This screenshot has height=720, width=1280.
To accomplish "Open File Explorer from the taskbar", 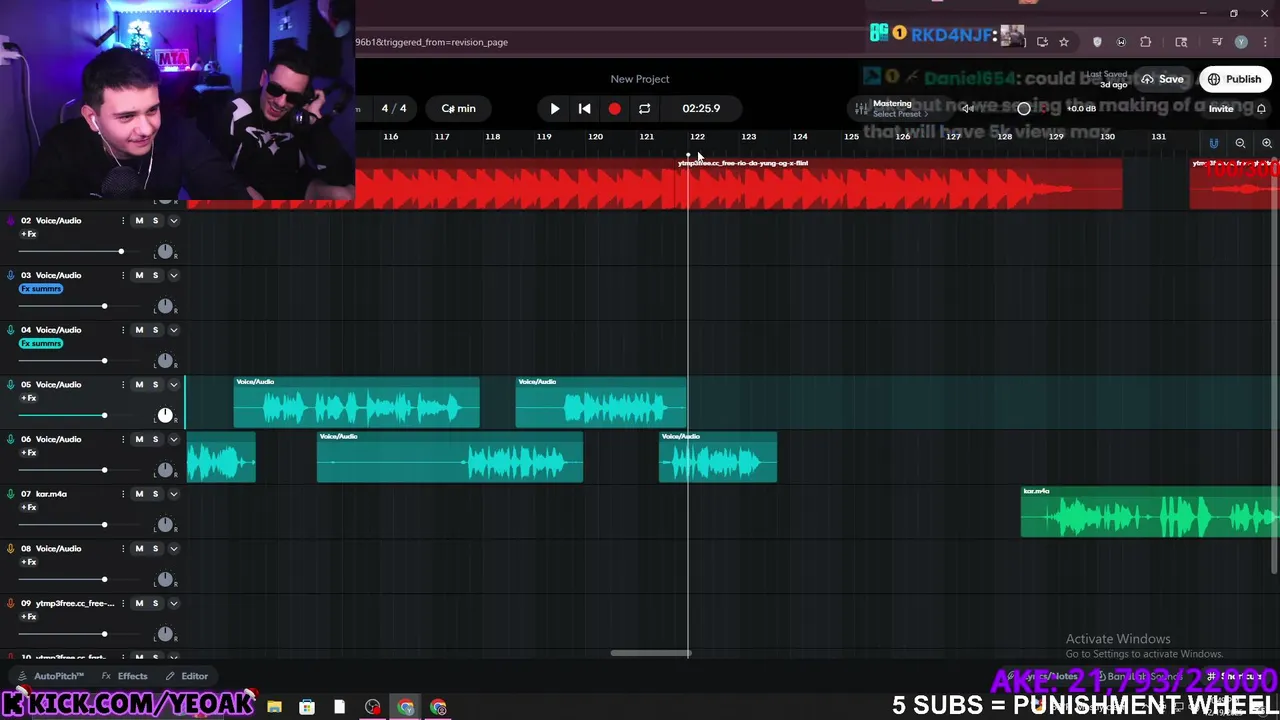I will 274,707.
